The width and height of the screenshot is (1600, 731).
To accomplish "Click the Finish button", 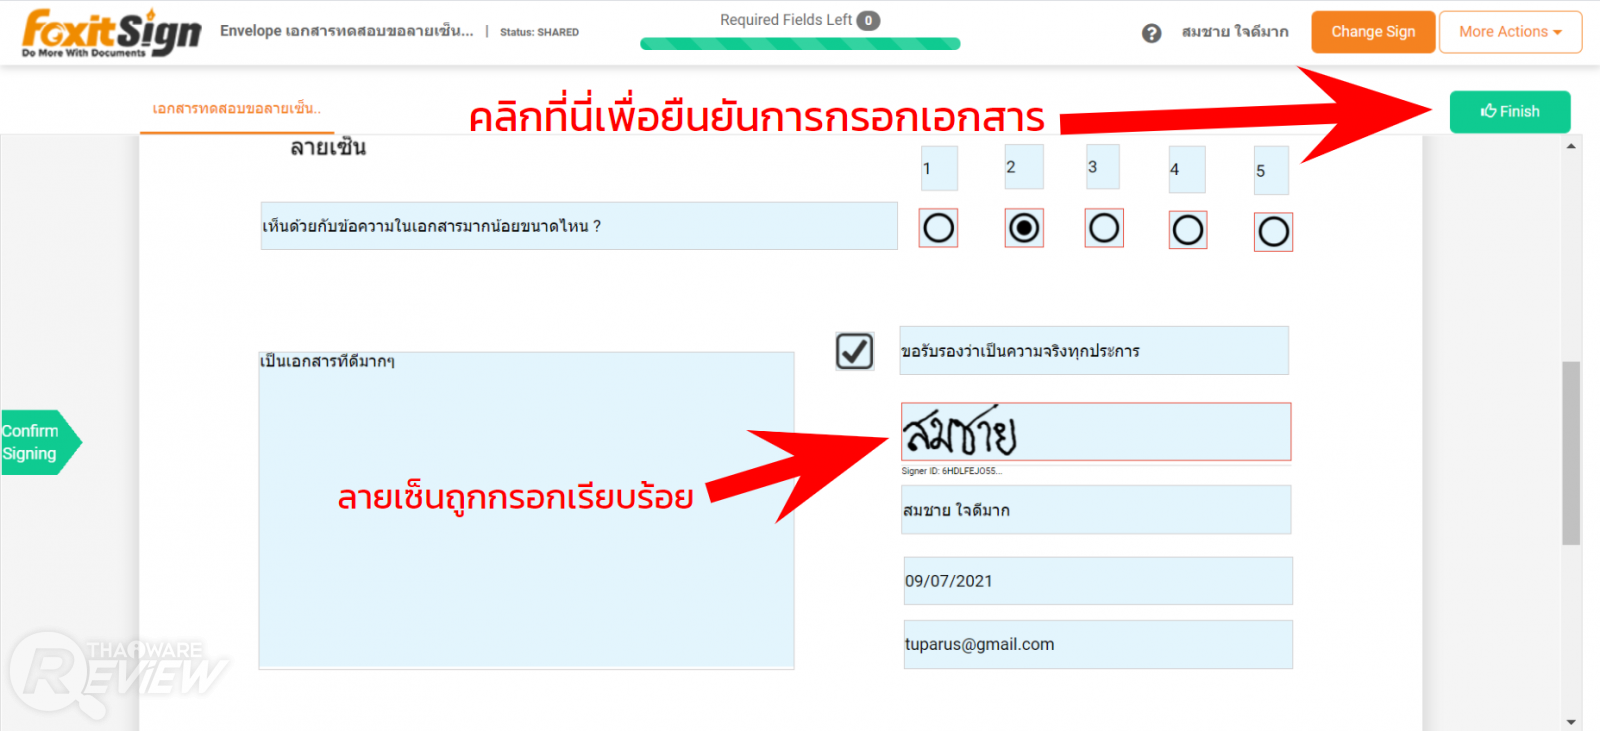I will click(x=1510, y=111).
